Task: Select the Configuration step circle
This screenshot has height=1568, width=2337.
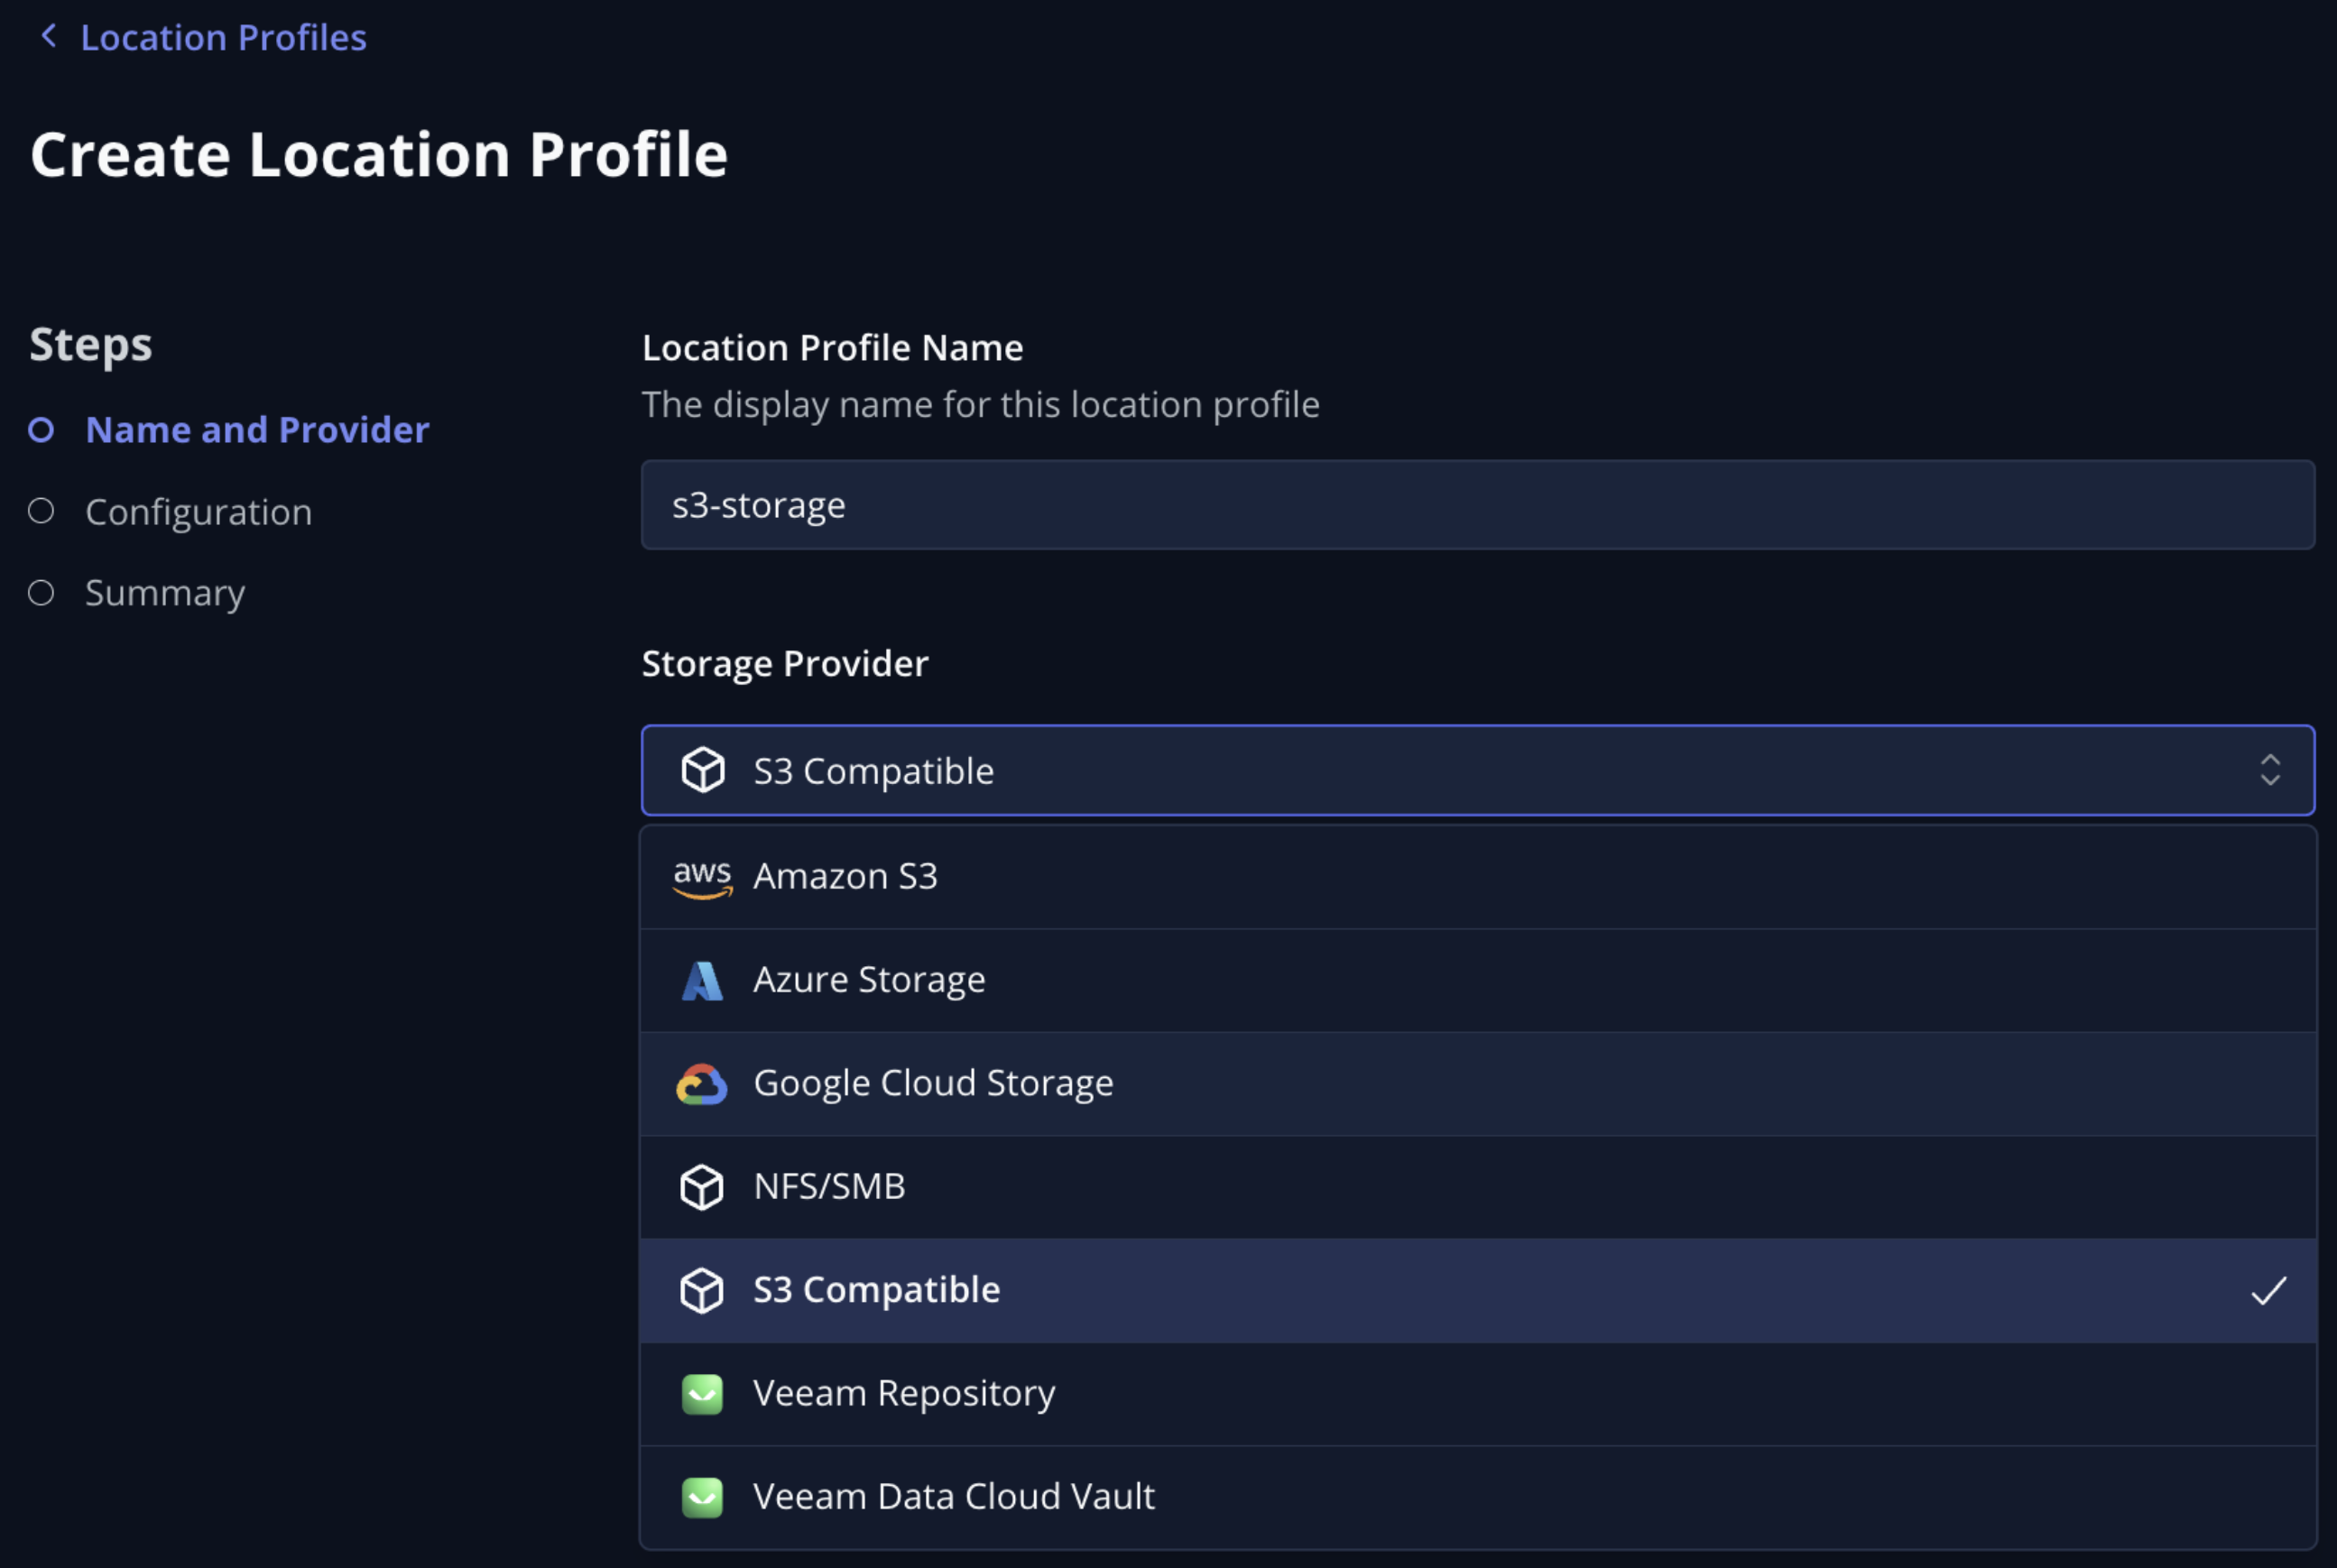Action: click(x=41, y=511)
